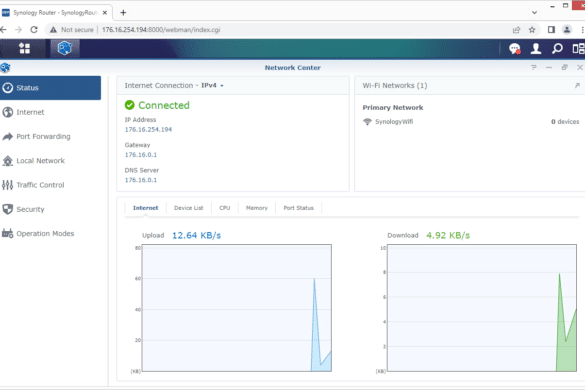Click the Gateway 176.16.0.1 link
This screenshot has height=390, width=585.
[x=141, y=155]
